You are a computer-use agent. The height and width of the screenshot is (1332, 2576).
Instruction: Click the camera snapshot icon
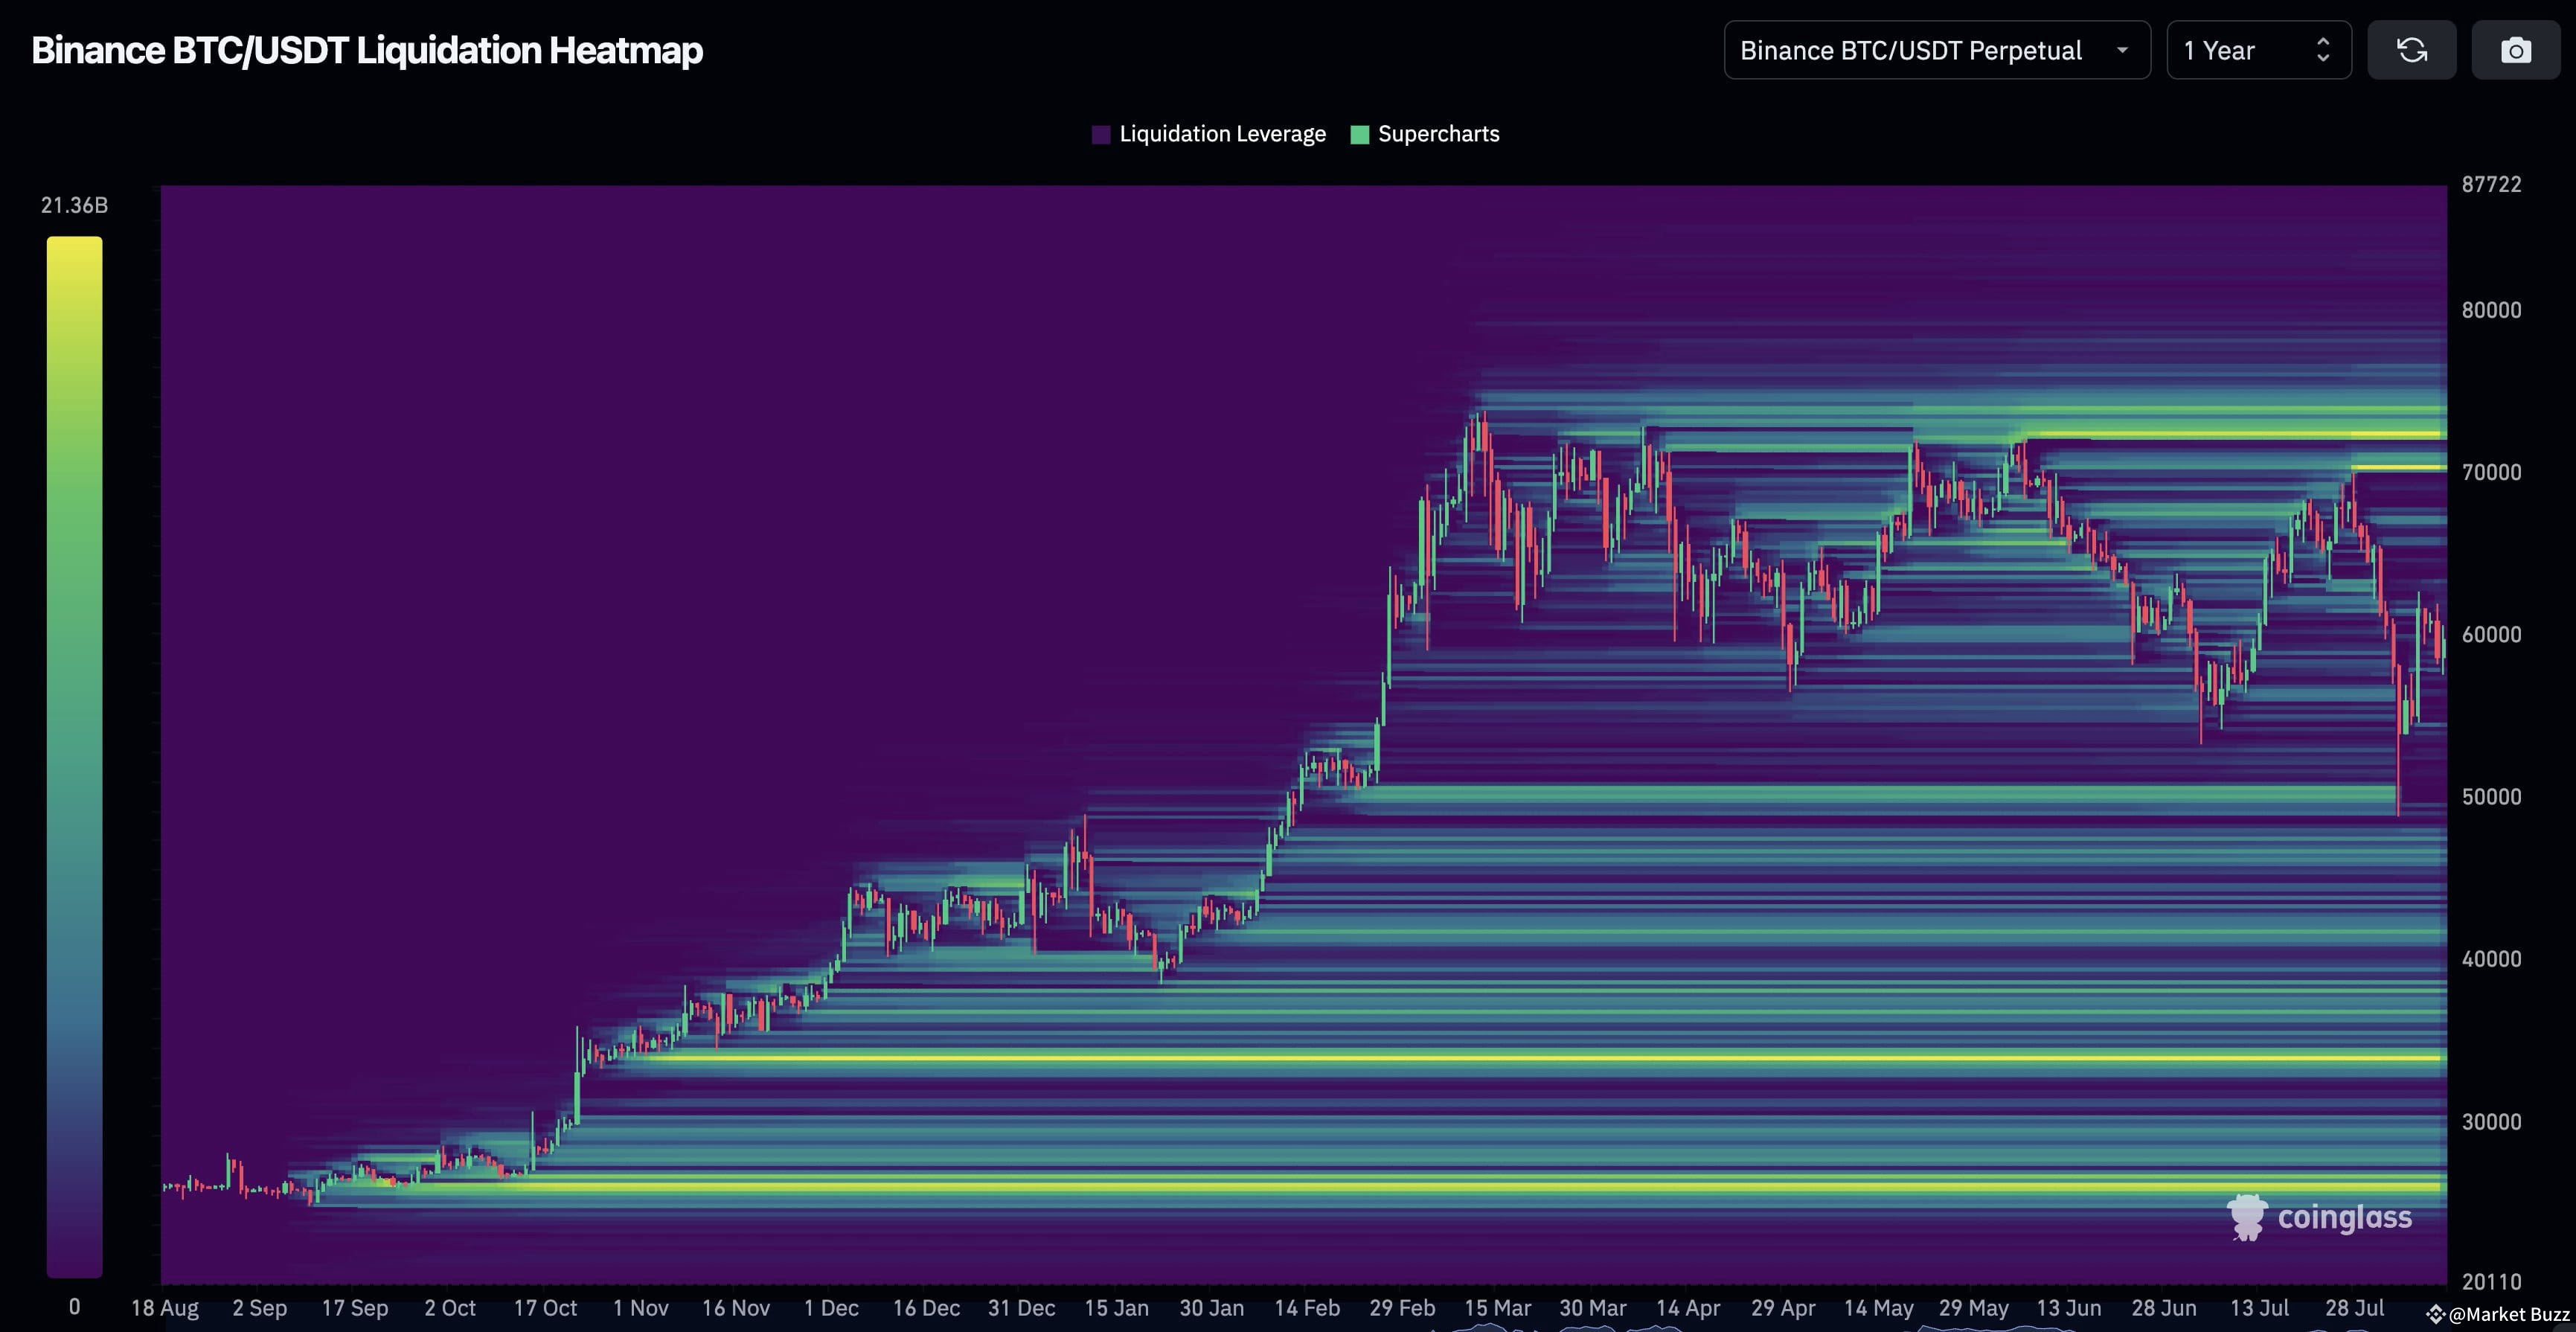click(2516, 49)
